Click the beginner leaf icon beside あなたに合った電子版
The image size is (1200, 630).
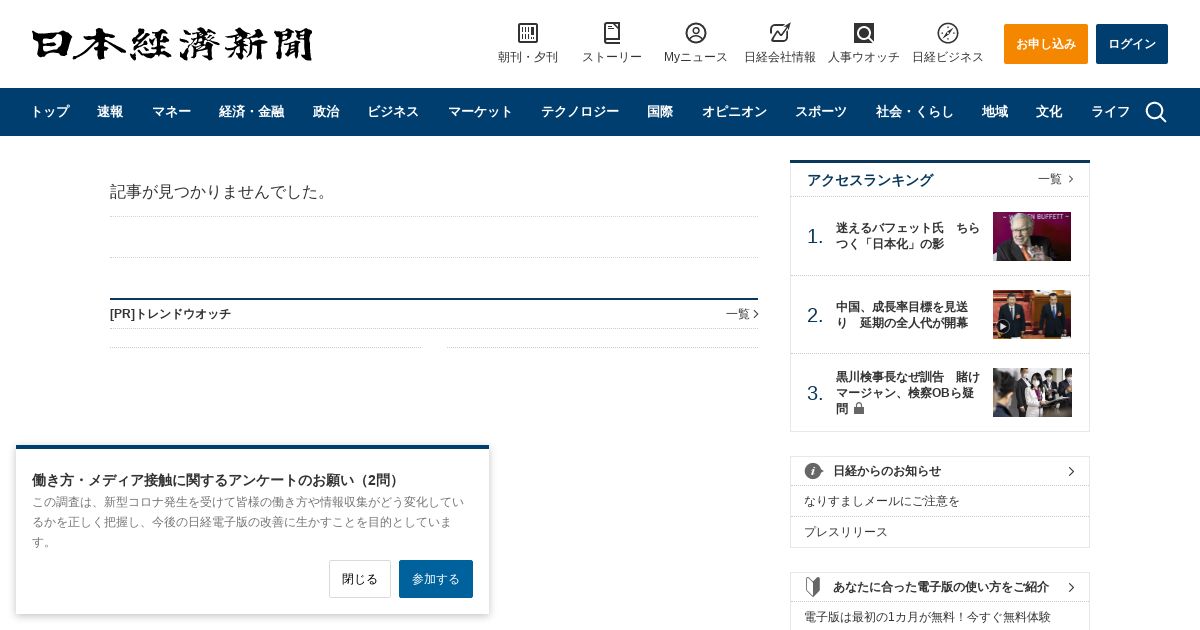[x=814, y=587]
